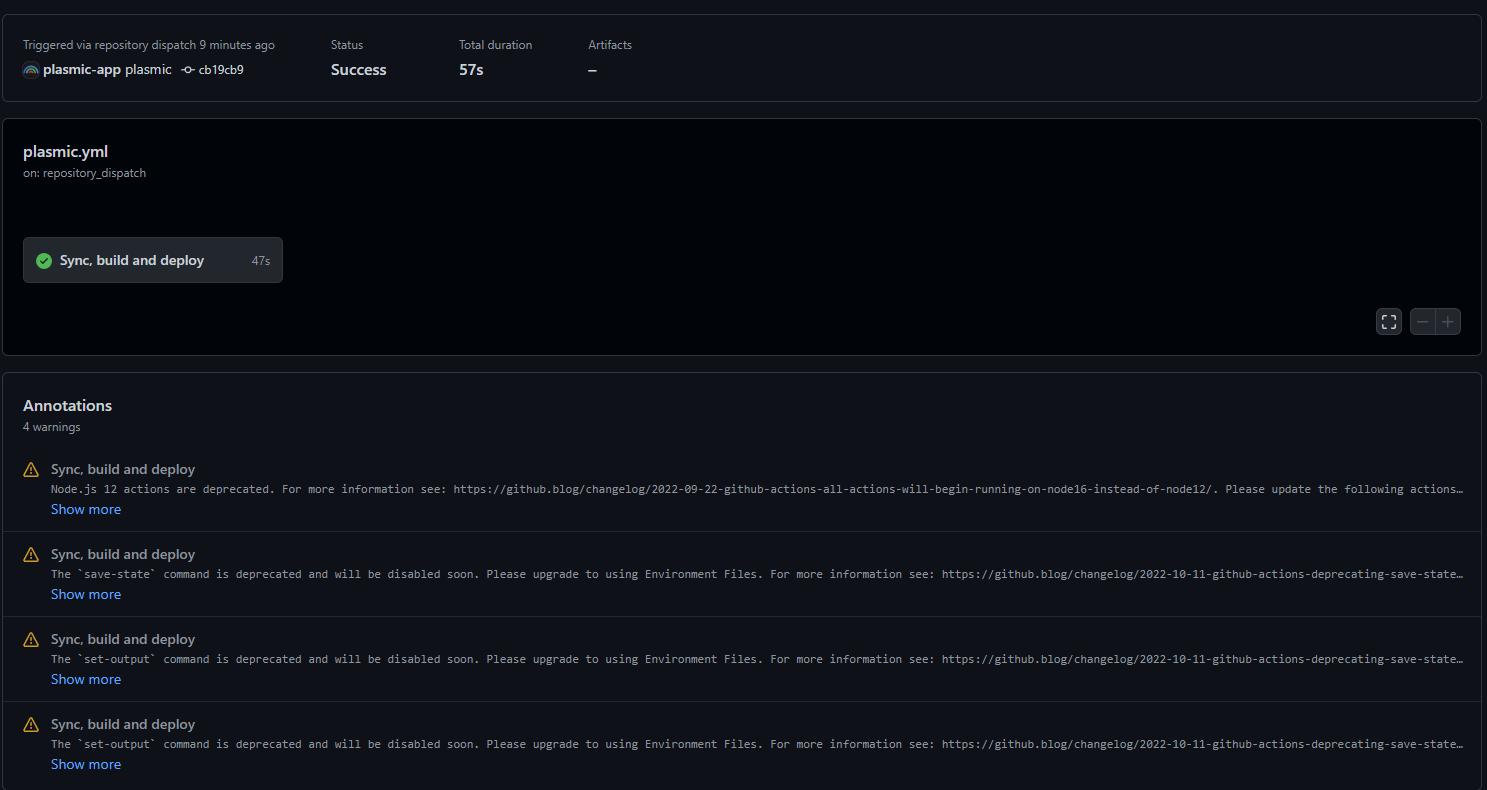Open commit cb19cb9

(x=221, y=70)
